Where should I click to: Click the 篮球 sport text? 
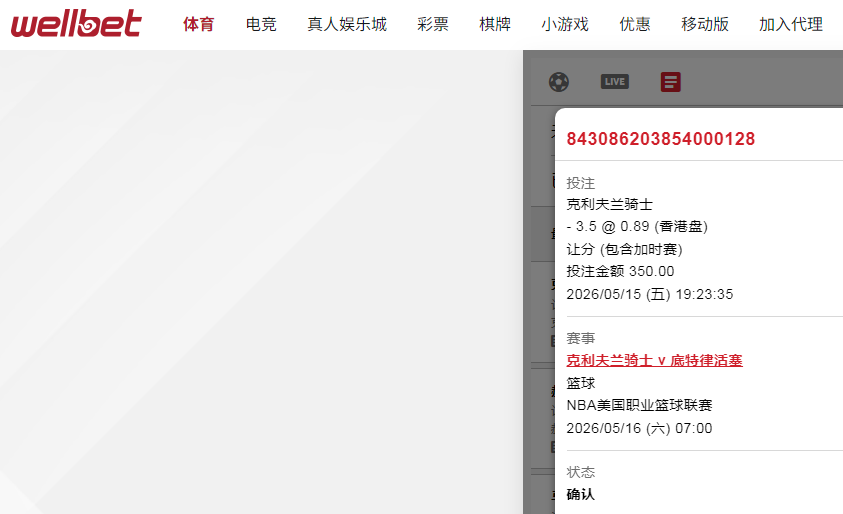click(581, 383)
